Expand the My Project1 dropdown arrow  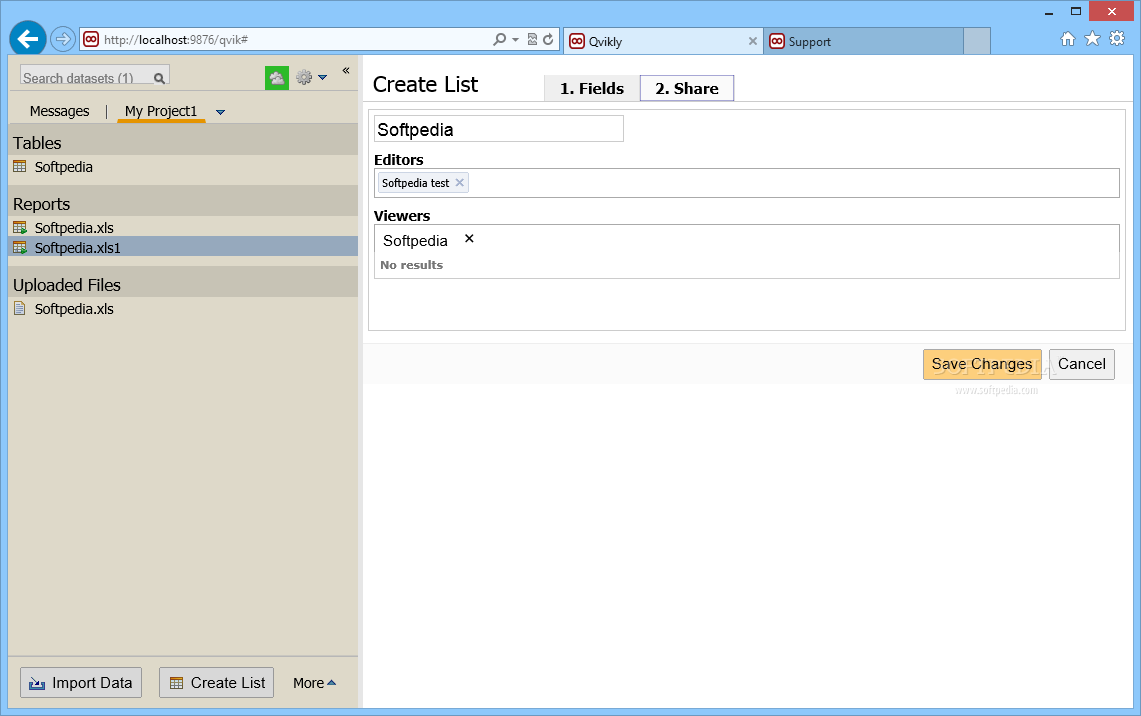[220, 112]
